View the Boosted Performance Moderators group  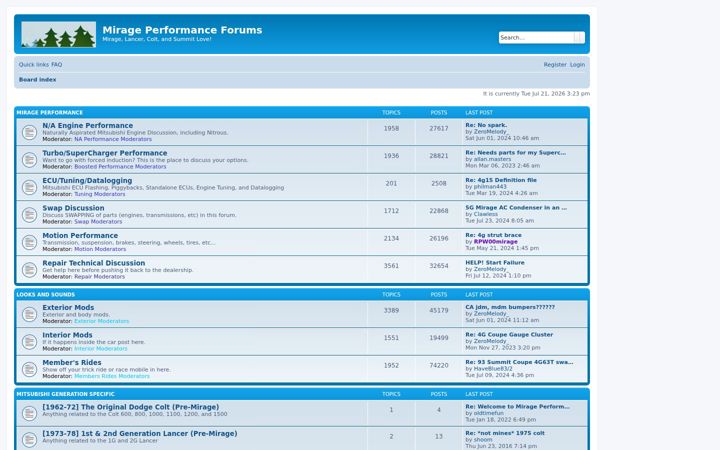pyautogui.click(x=120, y=167)
